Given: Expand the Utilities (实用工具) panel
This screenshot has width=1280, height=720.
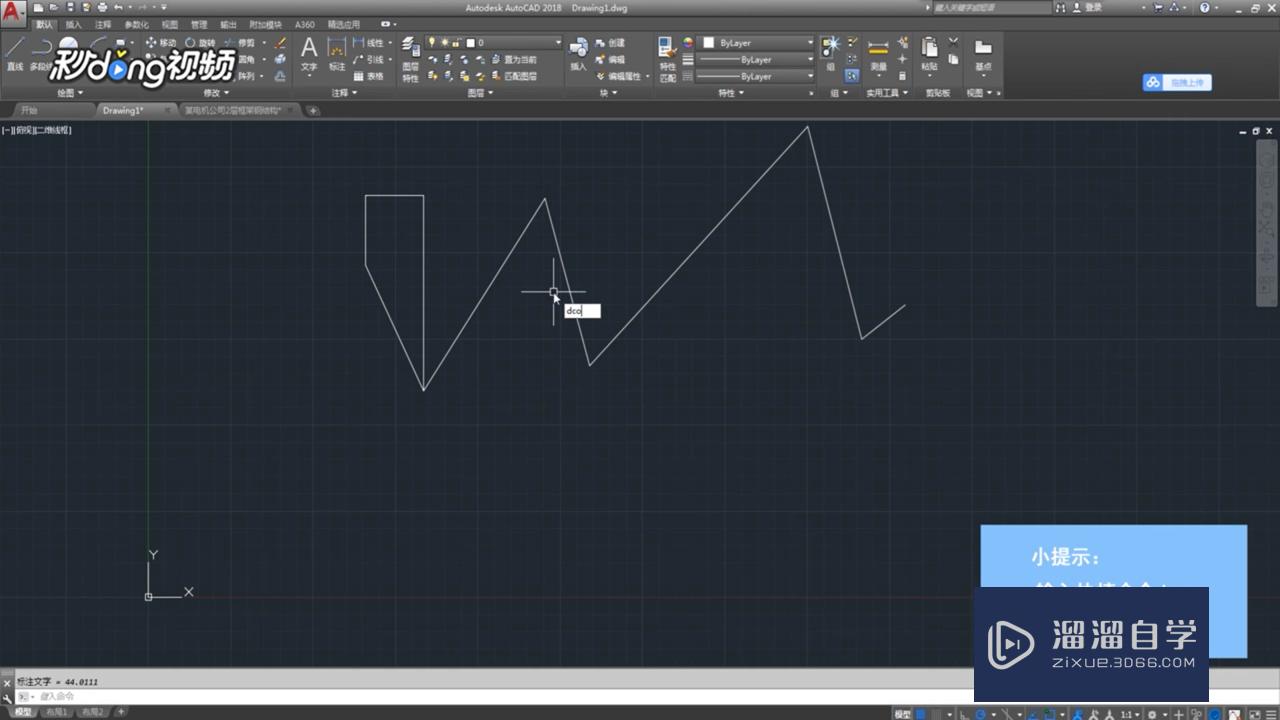Looking at the screenshot, I should (887, 93).
